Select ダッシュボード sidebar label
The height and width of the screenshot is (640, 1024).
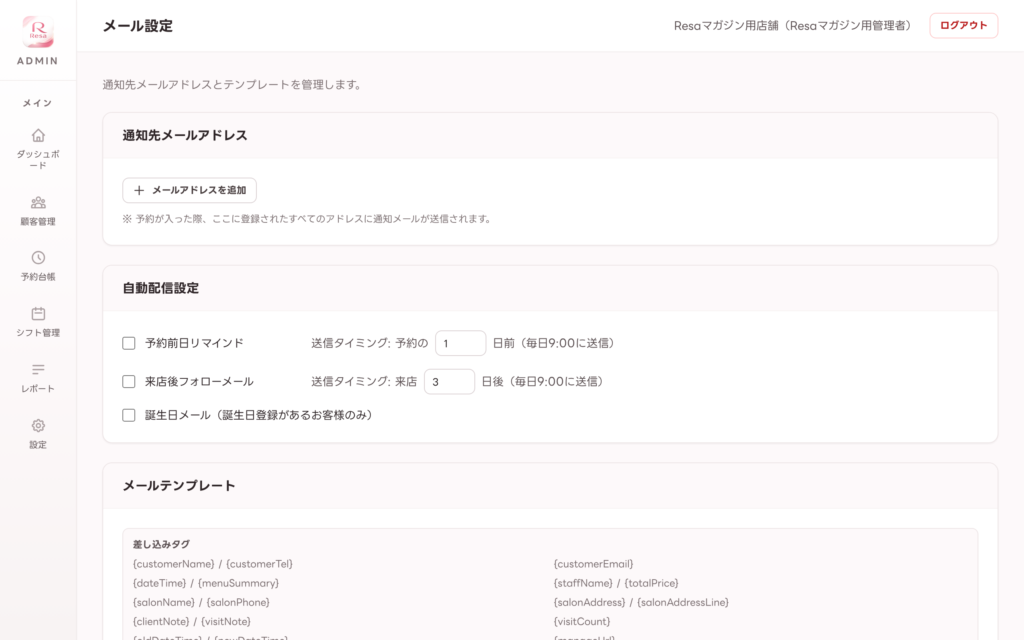coord(38,160)
